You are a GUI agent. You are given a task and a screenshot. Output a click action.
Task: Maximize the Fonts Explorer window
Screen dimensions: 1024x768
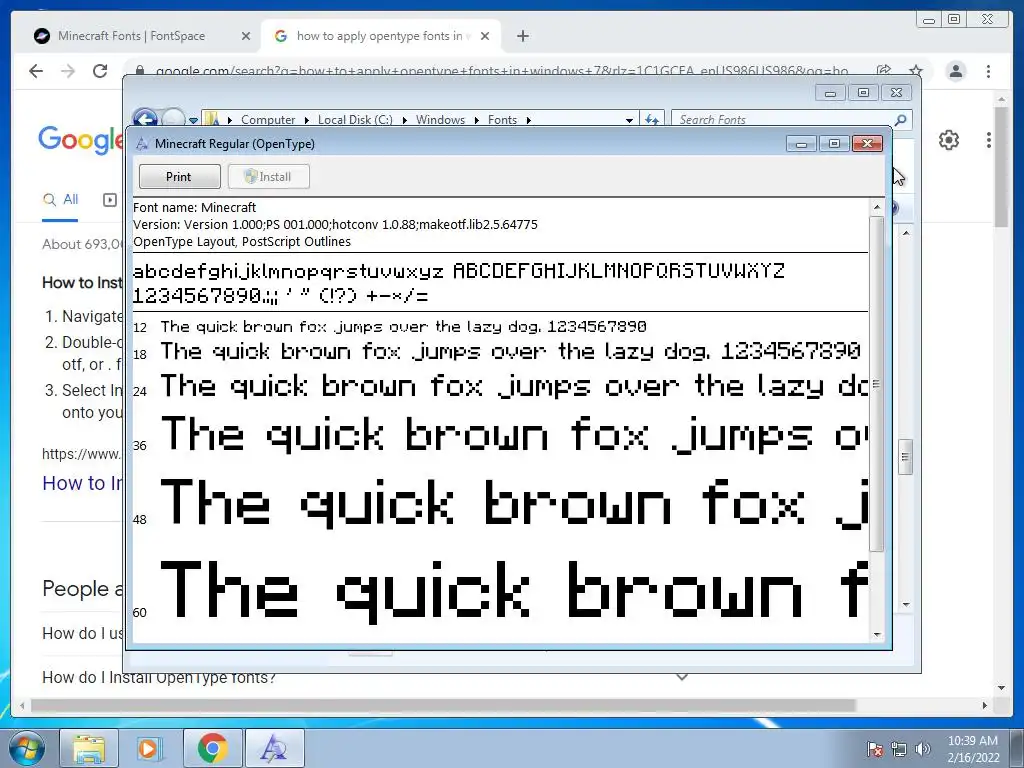coord(863,93)
